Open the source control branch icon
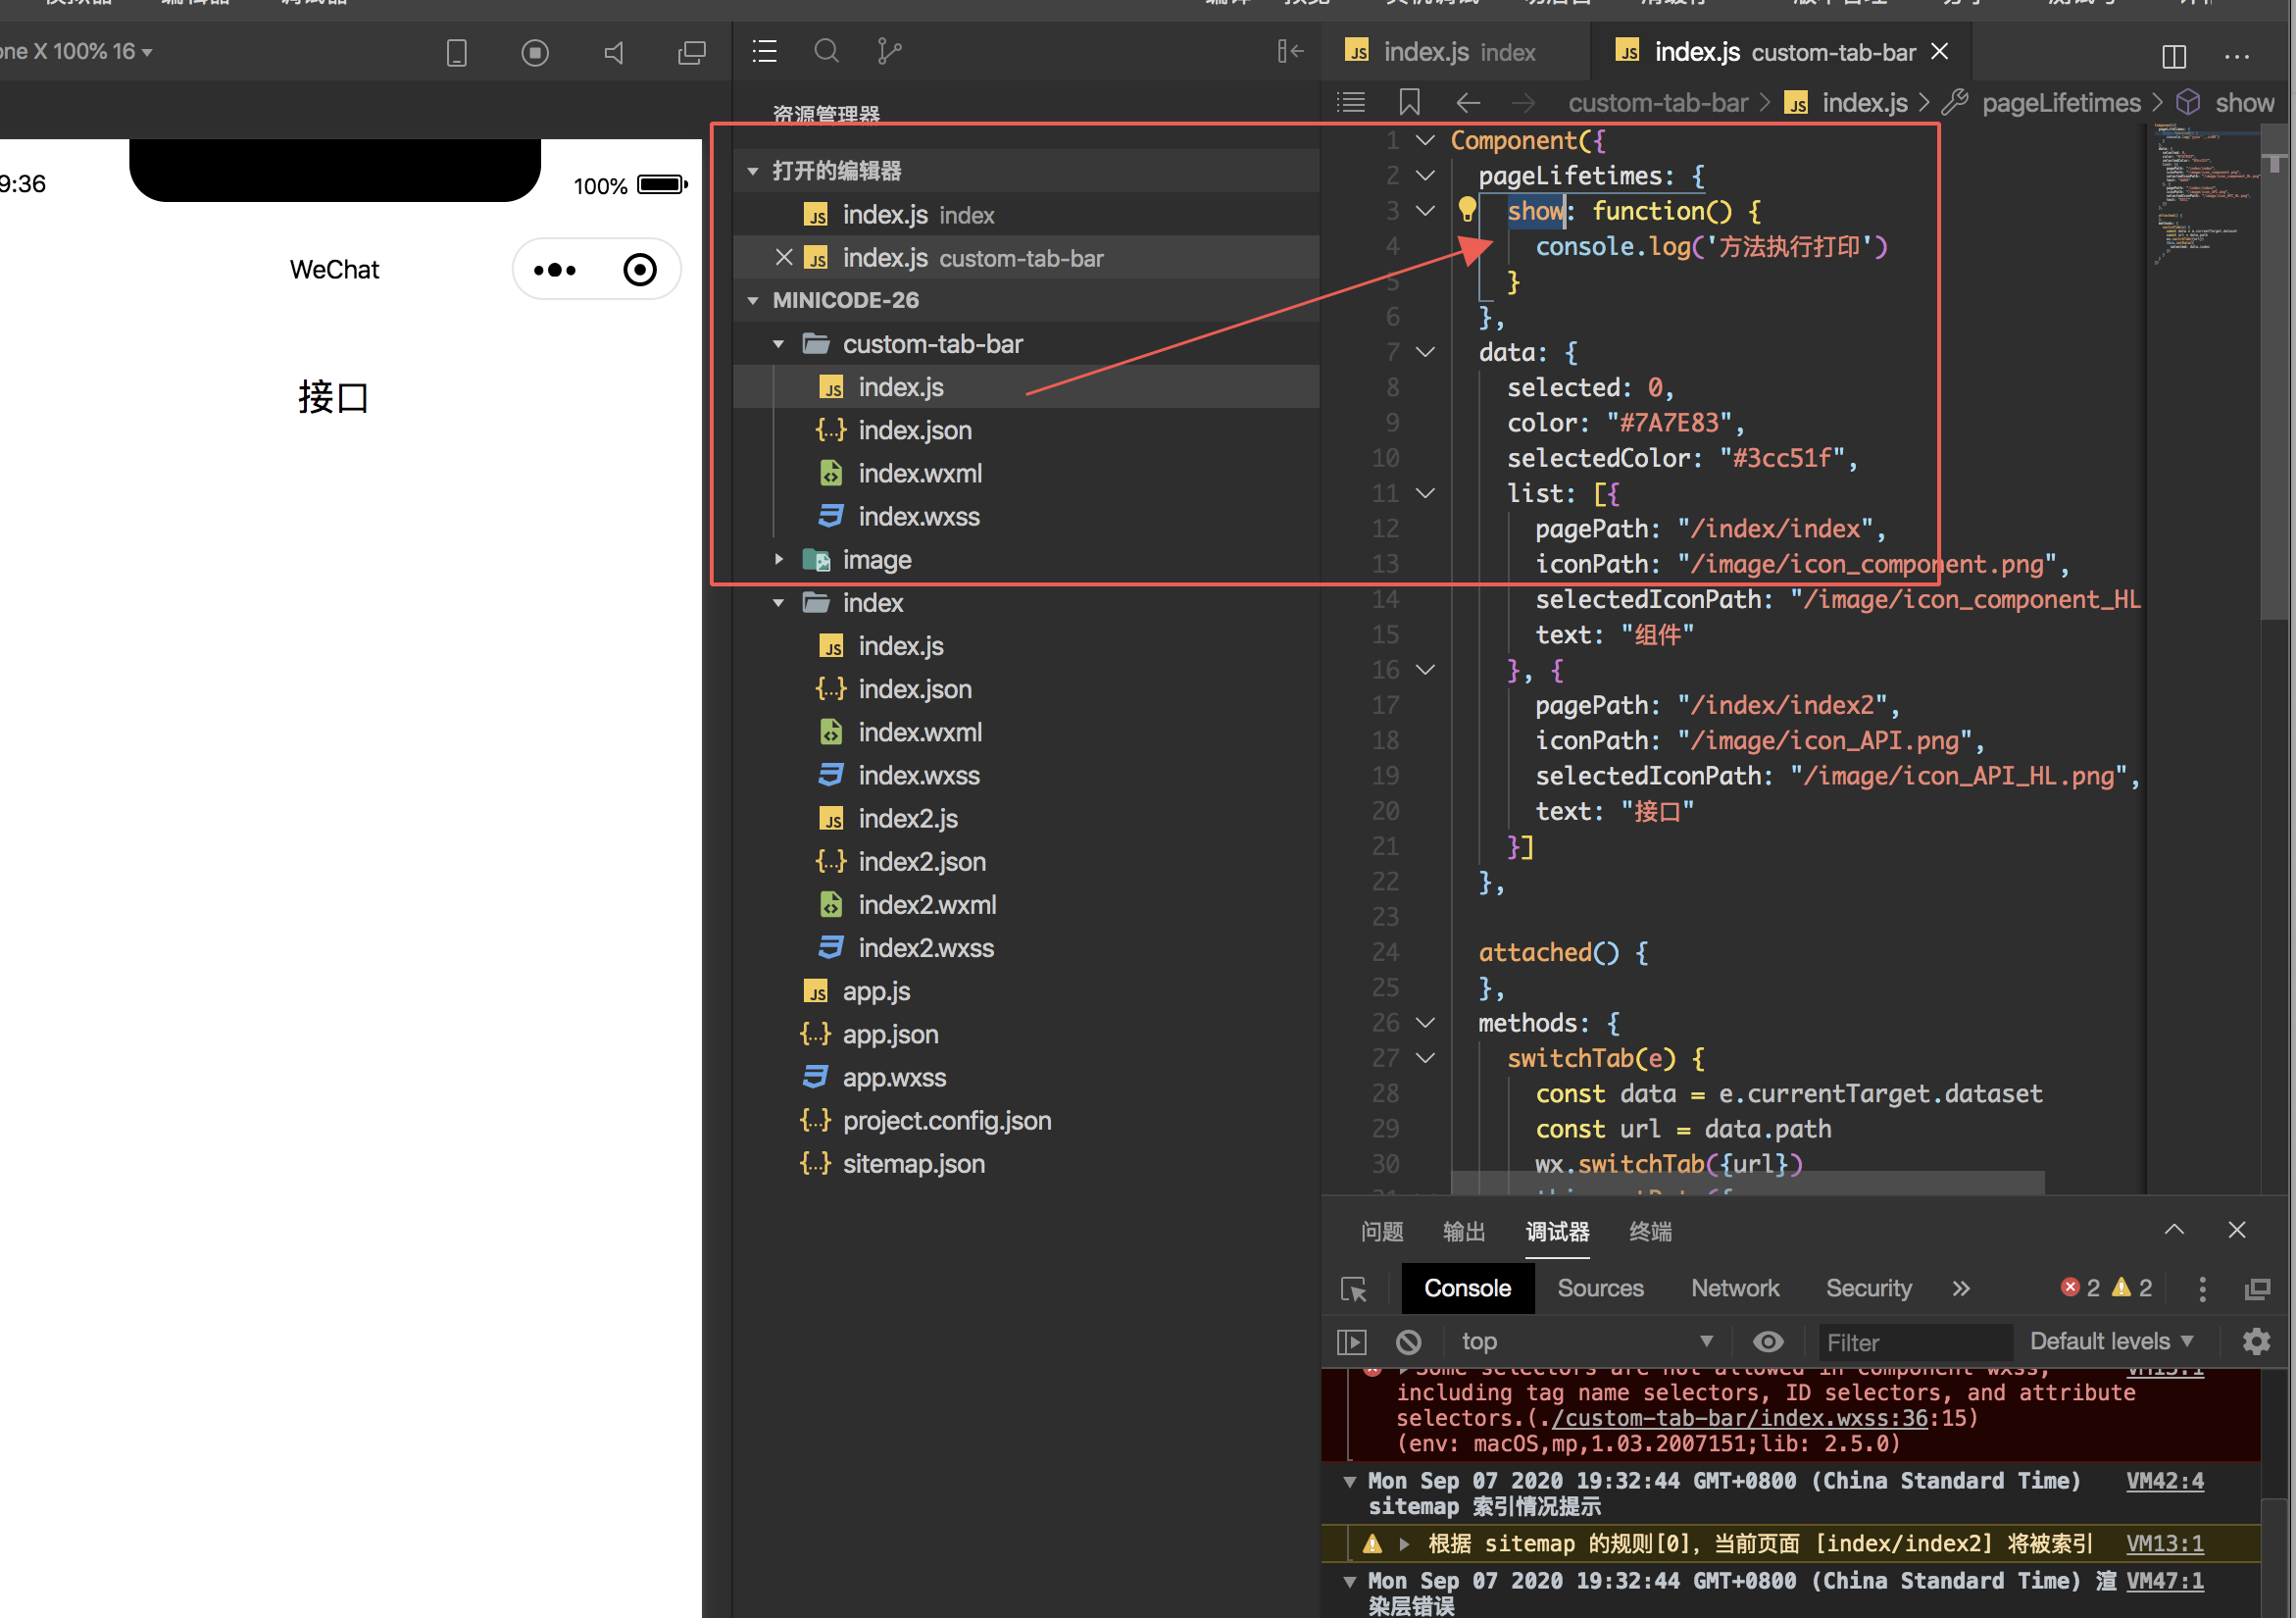Image resolution: width=2296 pixels, height=1618 pixels. (888, 51)
